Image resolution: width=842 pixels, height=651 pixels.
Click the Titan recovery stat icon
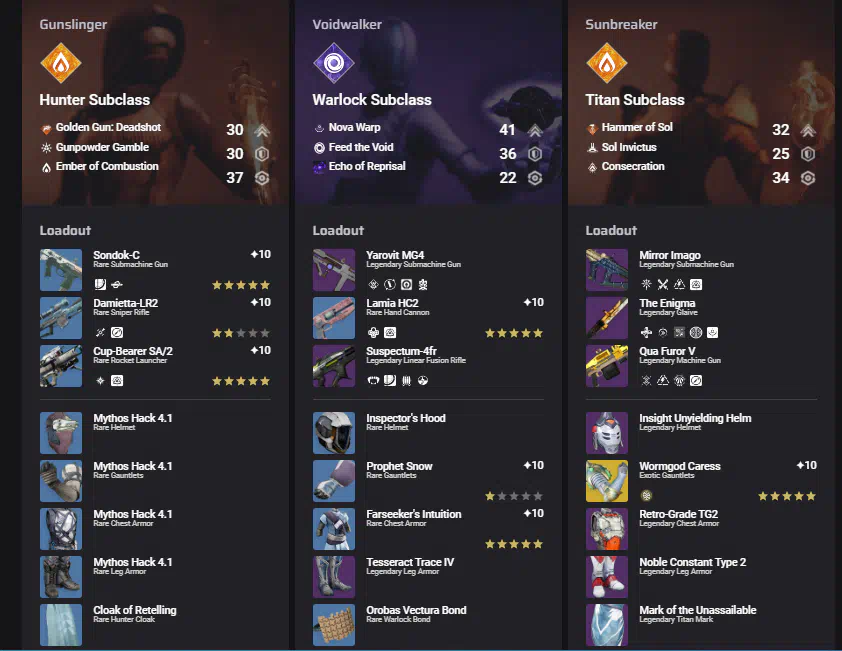808,178
